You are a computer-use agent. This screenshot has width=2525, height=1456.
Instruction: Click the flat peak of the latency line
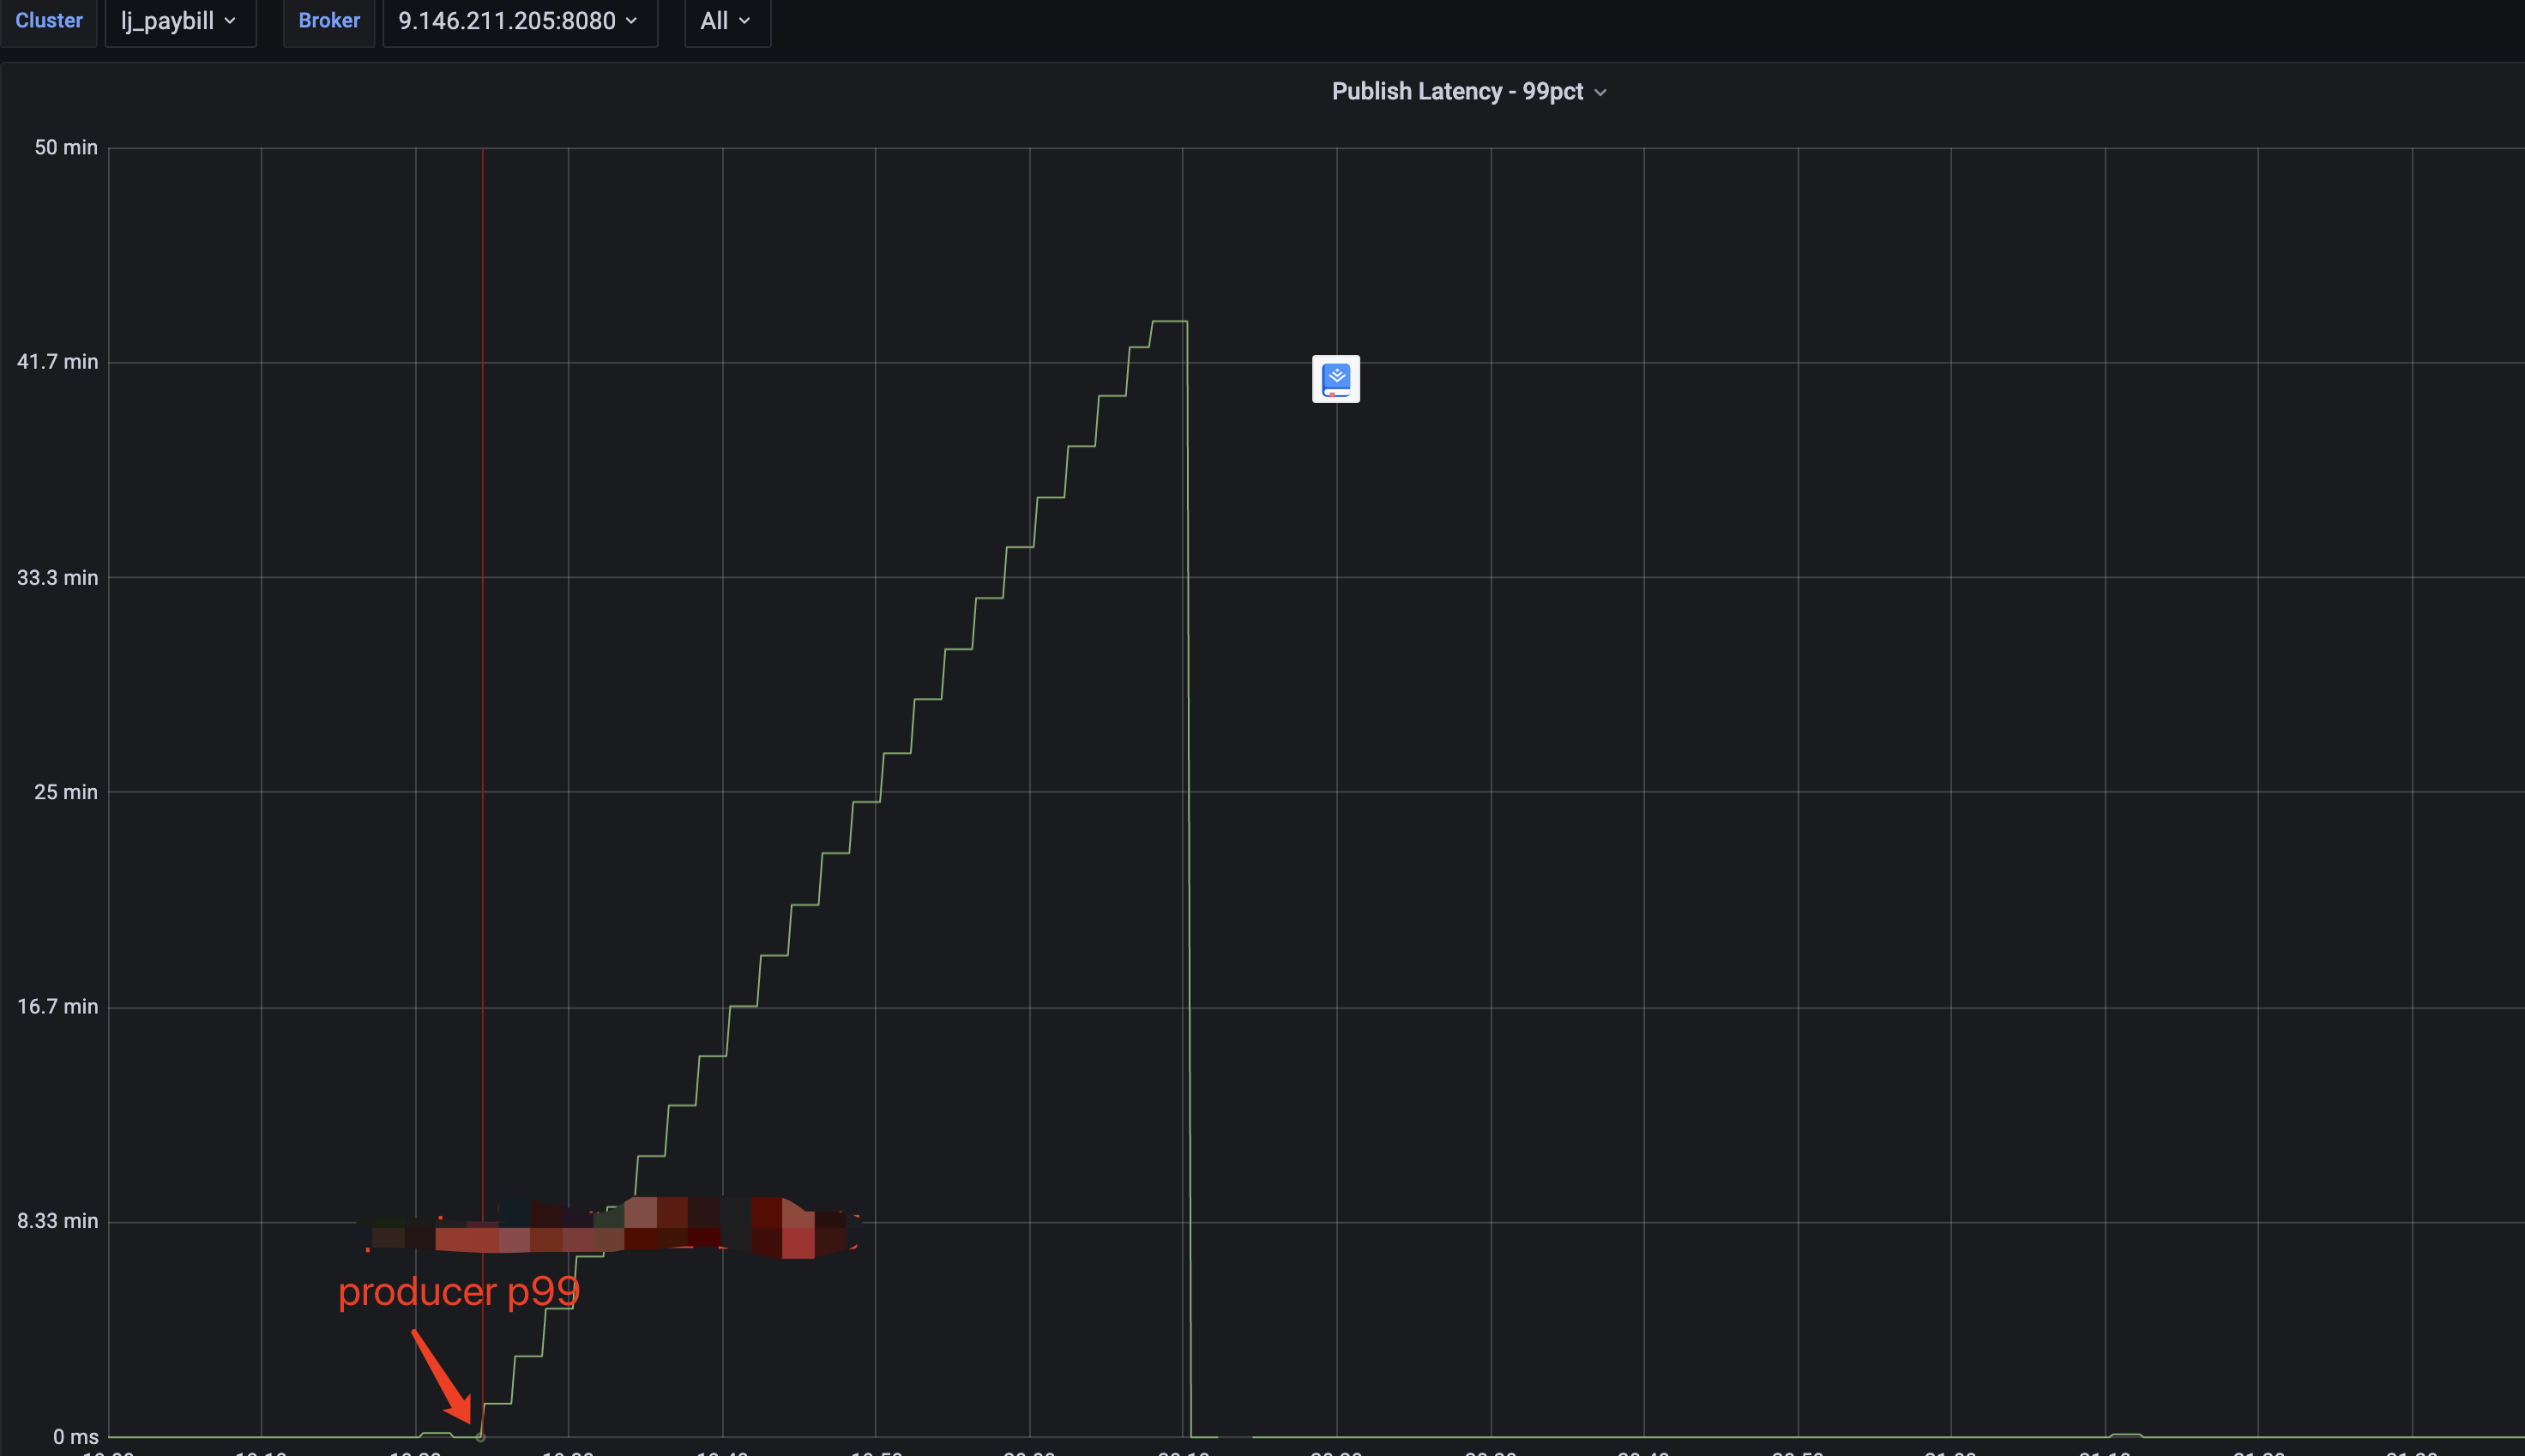[1169, 321]
